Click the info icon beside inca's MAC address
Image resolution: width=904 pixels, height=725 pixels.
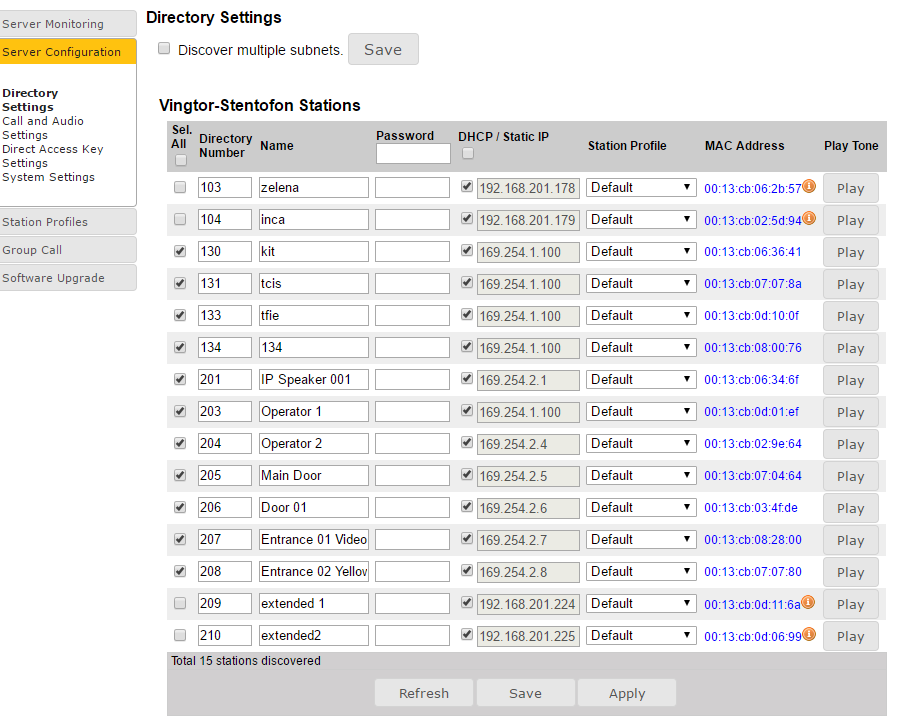click(x=809, y=218)
